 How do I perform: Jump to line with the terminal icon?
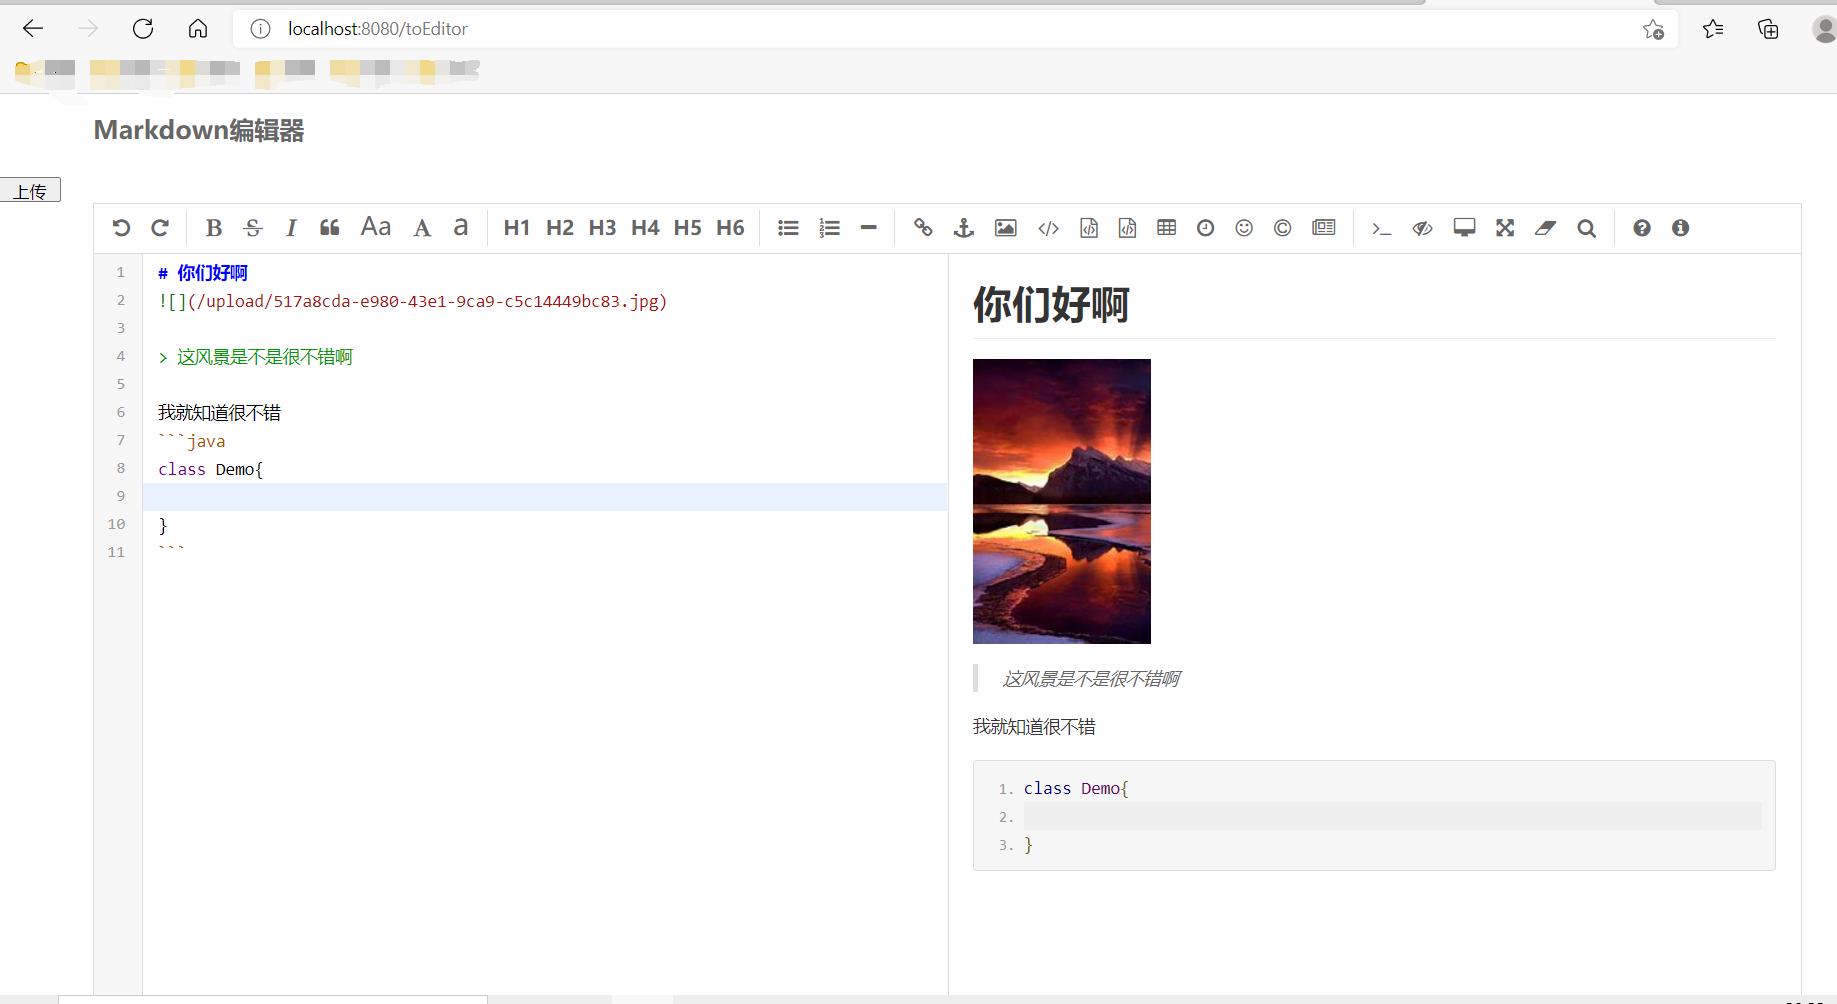pos(1381,228)
